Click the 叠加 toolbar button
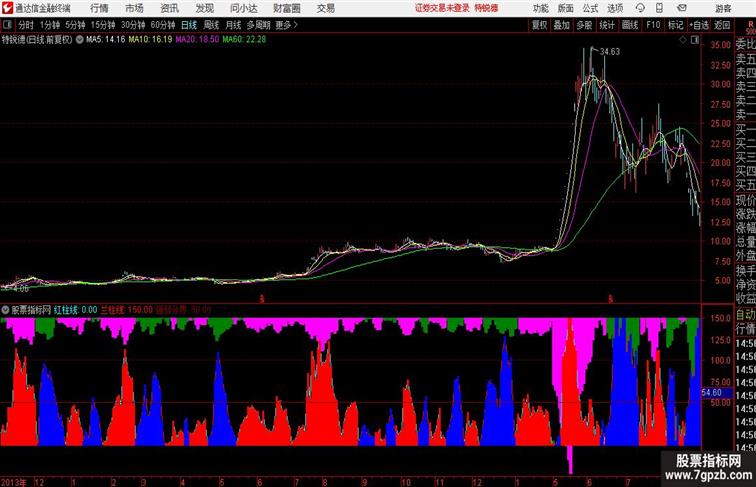756x487 pixels. coord(562,25)
